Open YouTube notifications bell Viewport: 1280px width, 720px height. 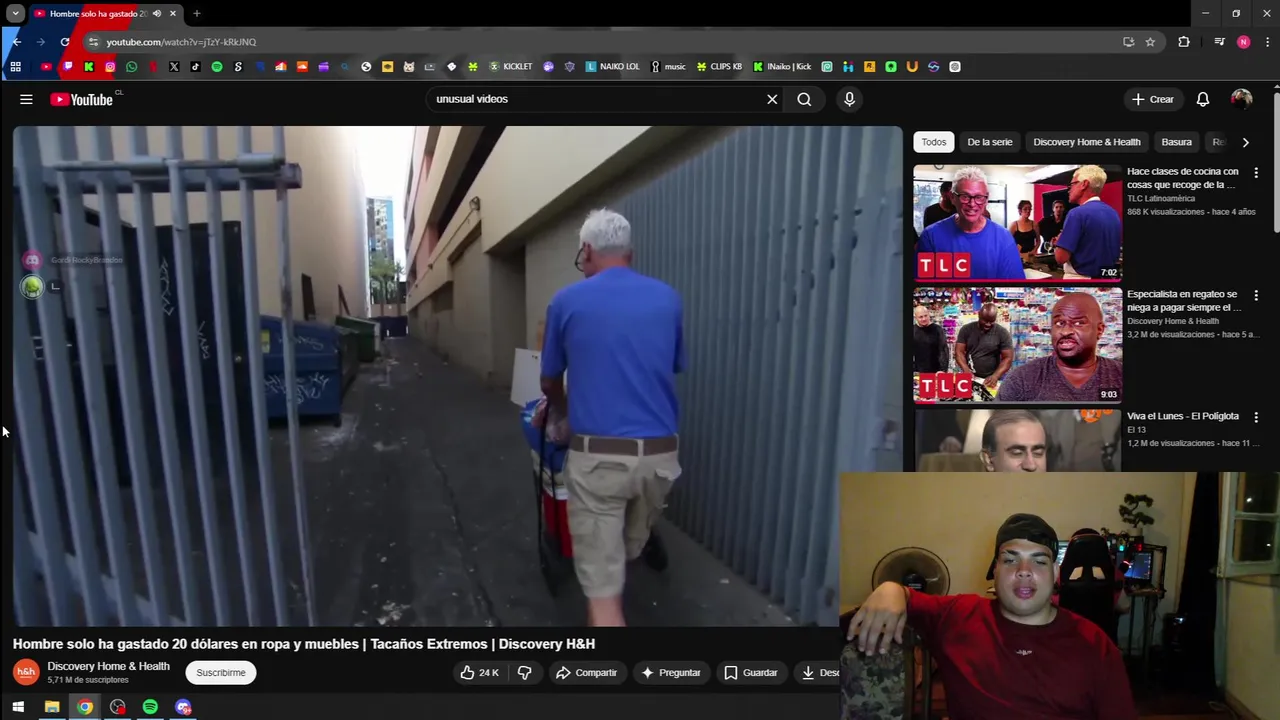tap(1203, 99)
